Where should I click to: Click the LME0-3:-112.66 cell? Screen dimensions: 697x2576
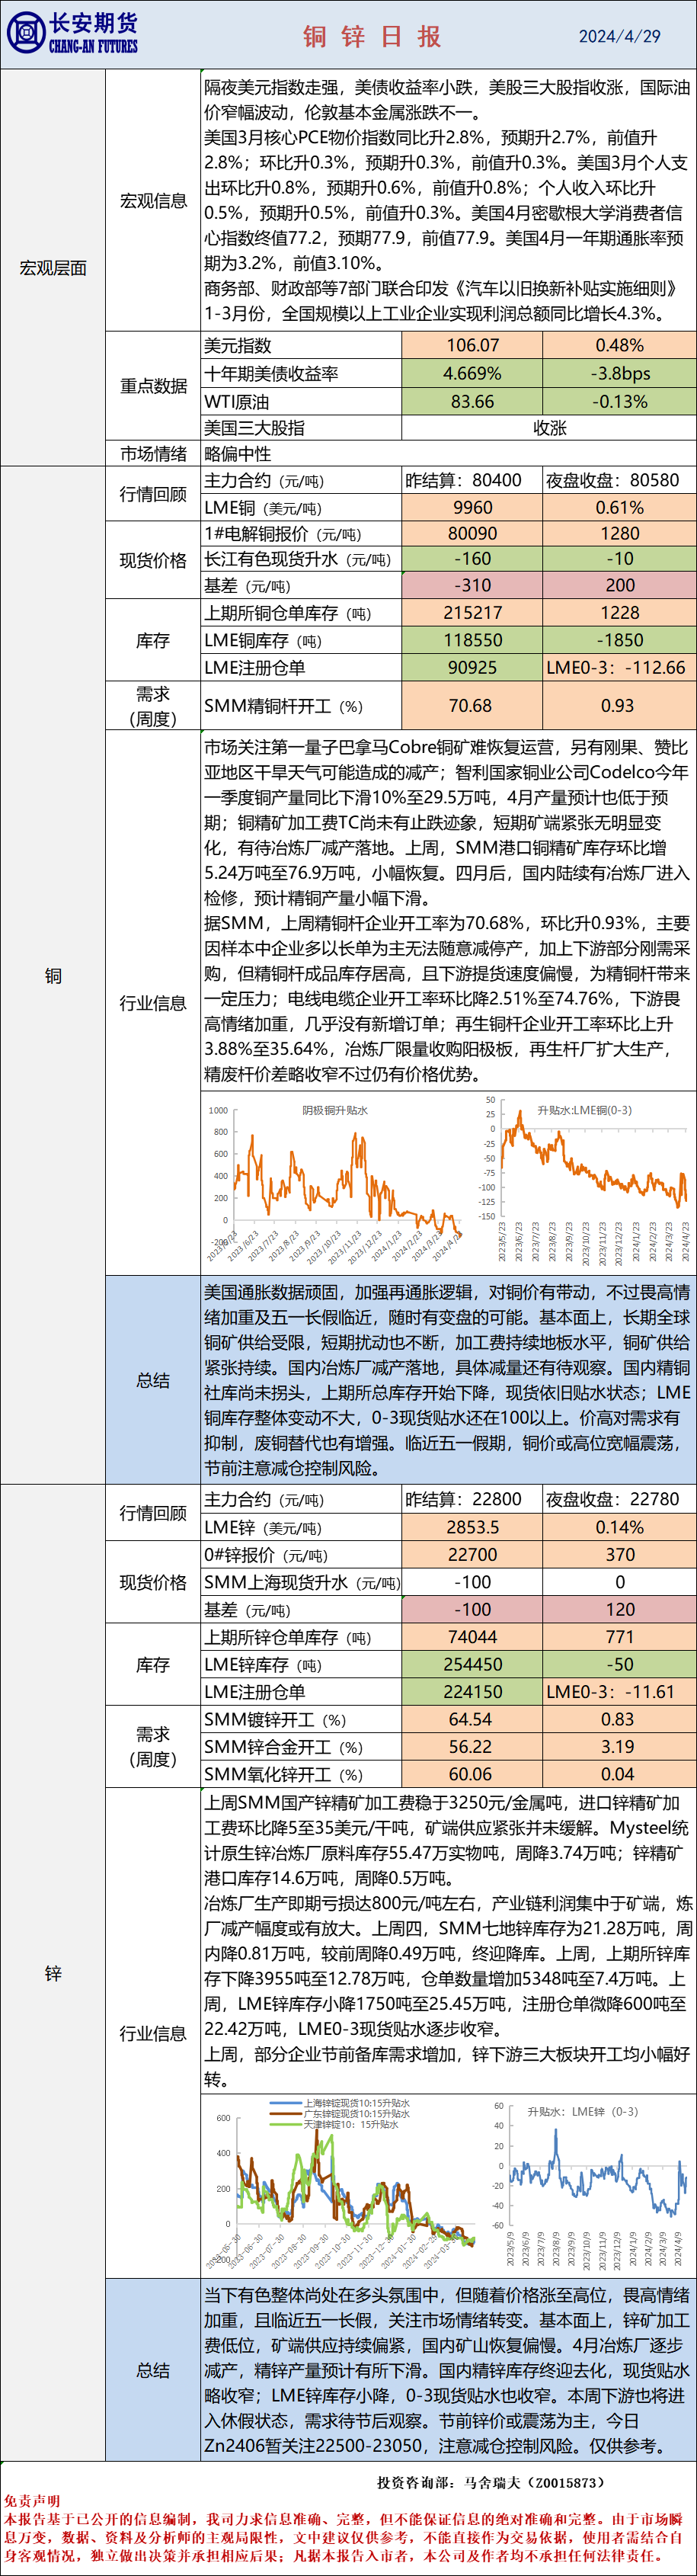620,667
